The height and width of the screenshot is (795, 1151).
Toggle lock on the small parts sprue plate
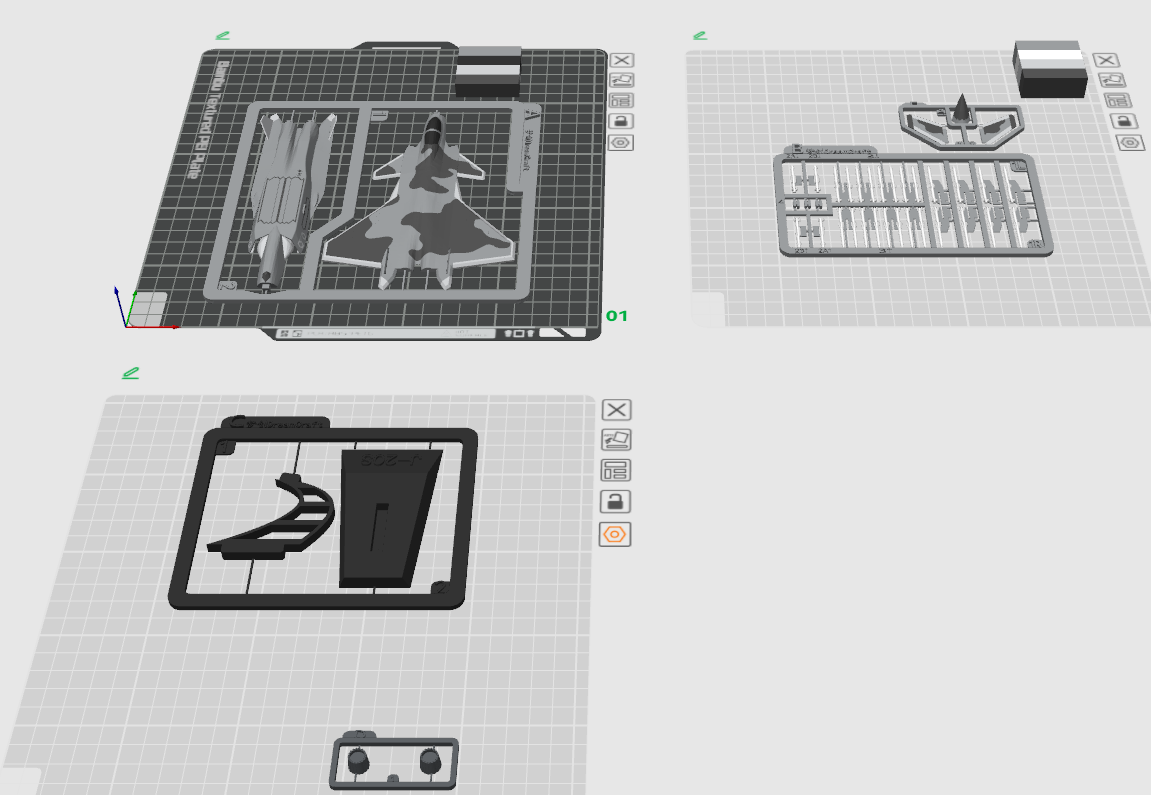[1123, 121]
